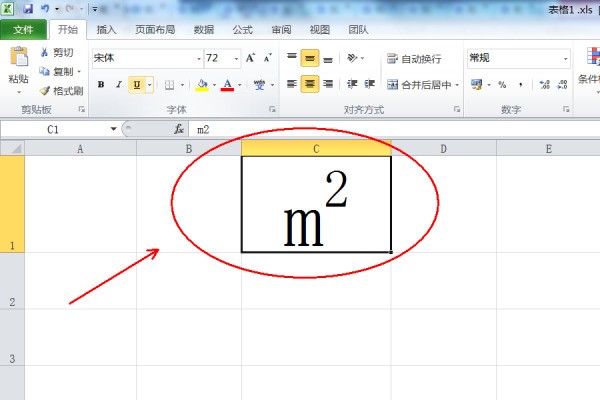Open the font color palette dropdown arrow
The height and width of the screenshot is (400, 600).
[x=240, y=85]
